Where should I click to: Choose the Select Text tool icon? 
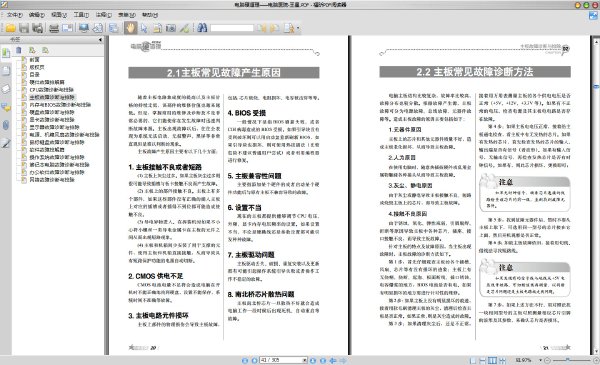point(157,28)
